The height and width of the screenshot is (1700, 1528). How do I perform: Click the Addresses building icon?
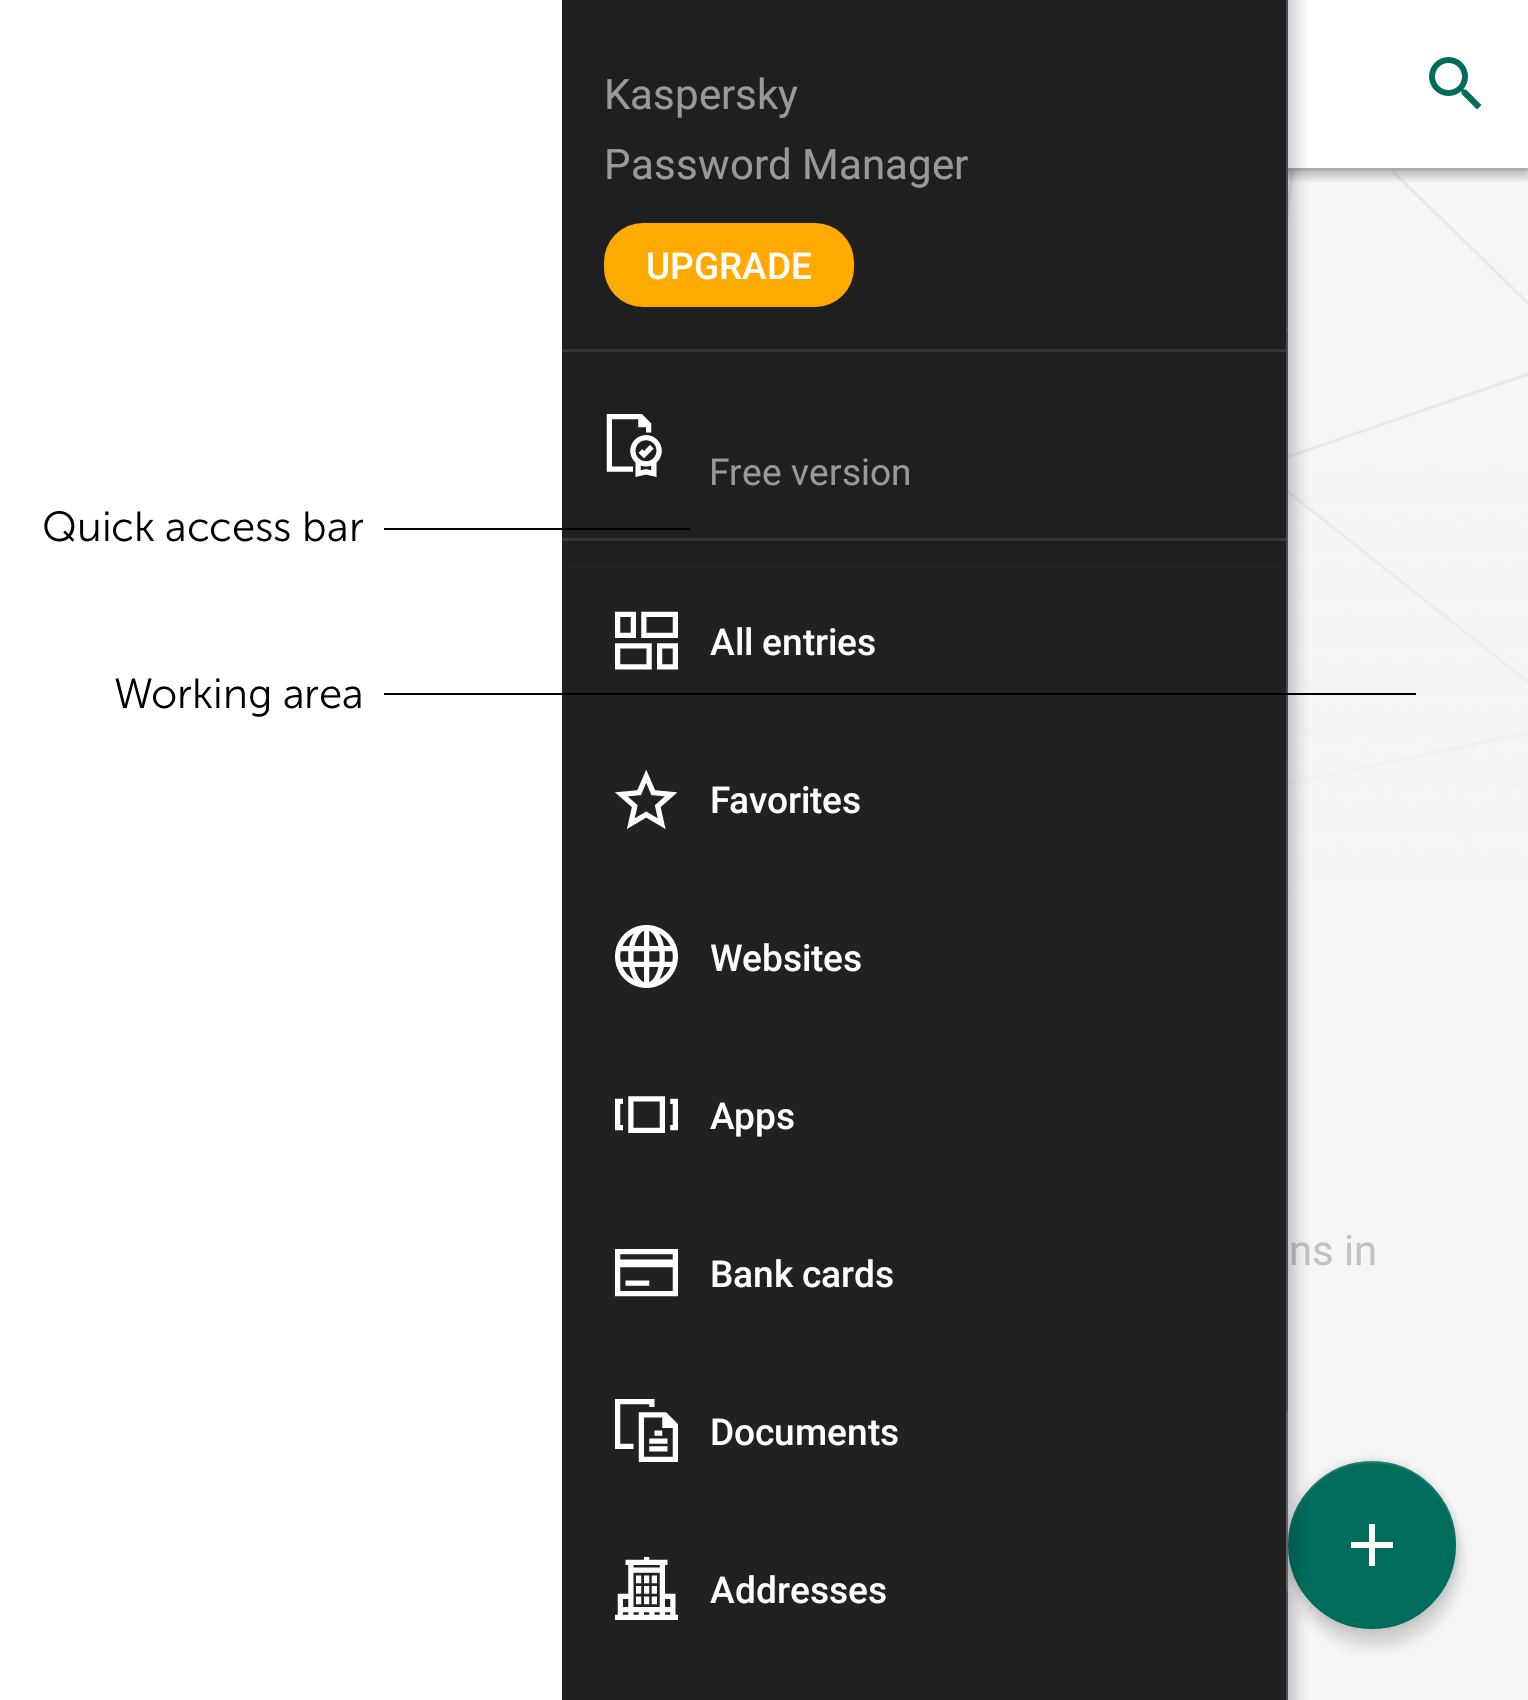tap(646, 1589)
